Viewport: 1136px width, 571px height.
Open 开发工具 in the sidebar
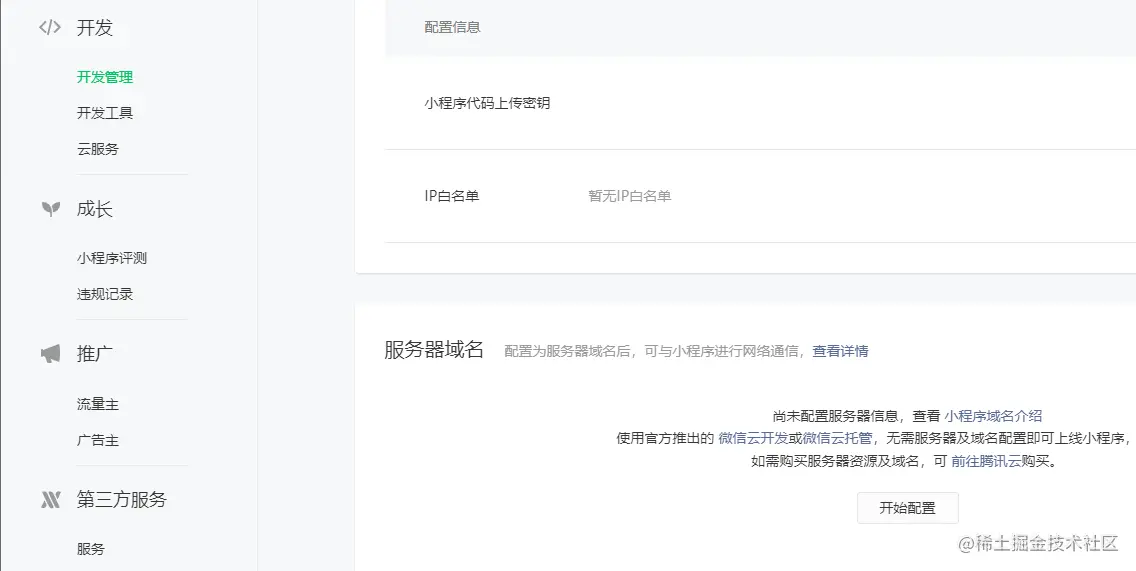(x=105, y=113)
